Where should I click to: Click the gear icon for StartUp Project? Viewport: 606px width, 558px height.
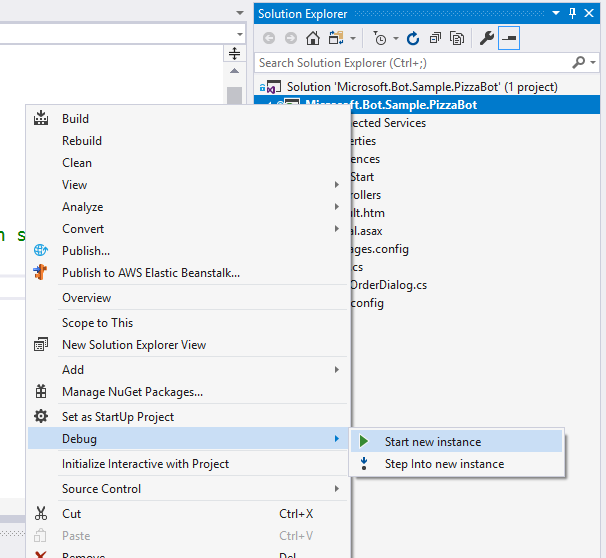point(41,416)
